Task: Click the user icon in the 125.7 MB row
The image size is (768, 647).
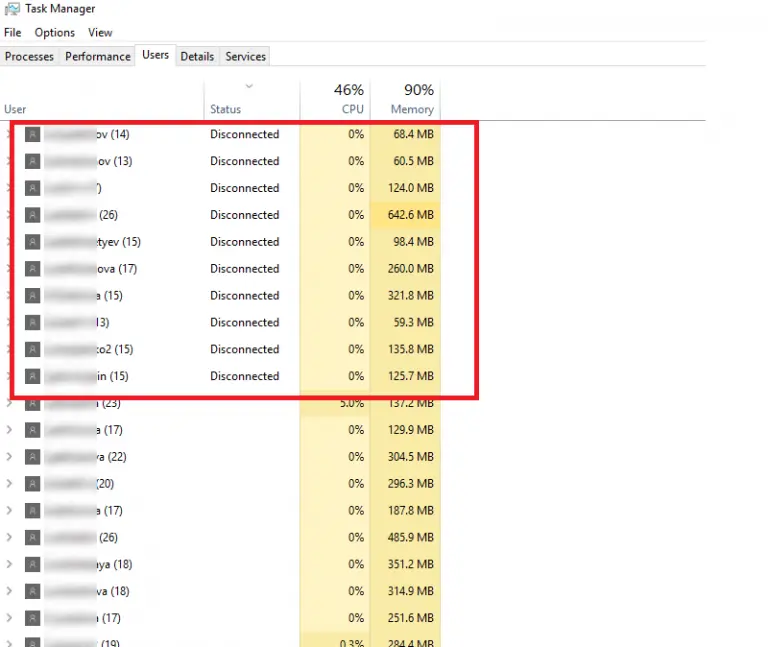Action: [32, 376]
